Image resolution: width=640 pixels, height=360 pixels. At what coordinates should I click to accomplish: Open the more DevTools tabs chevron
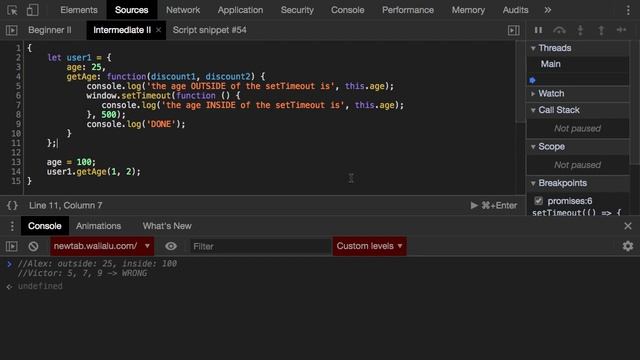pyautogui.click(x=547, y=10)
